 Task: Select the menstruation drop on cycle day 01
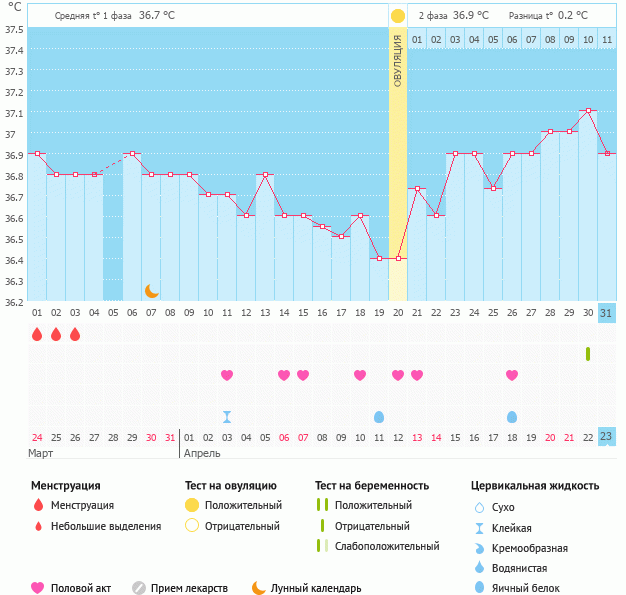37,334
